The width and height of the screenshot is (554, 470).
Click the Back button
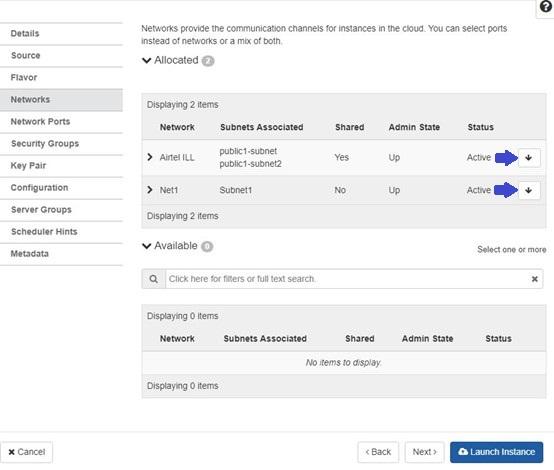[378, 452]
